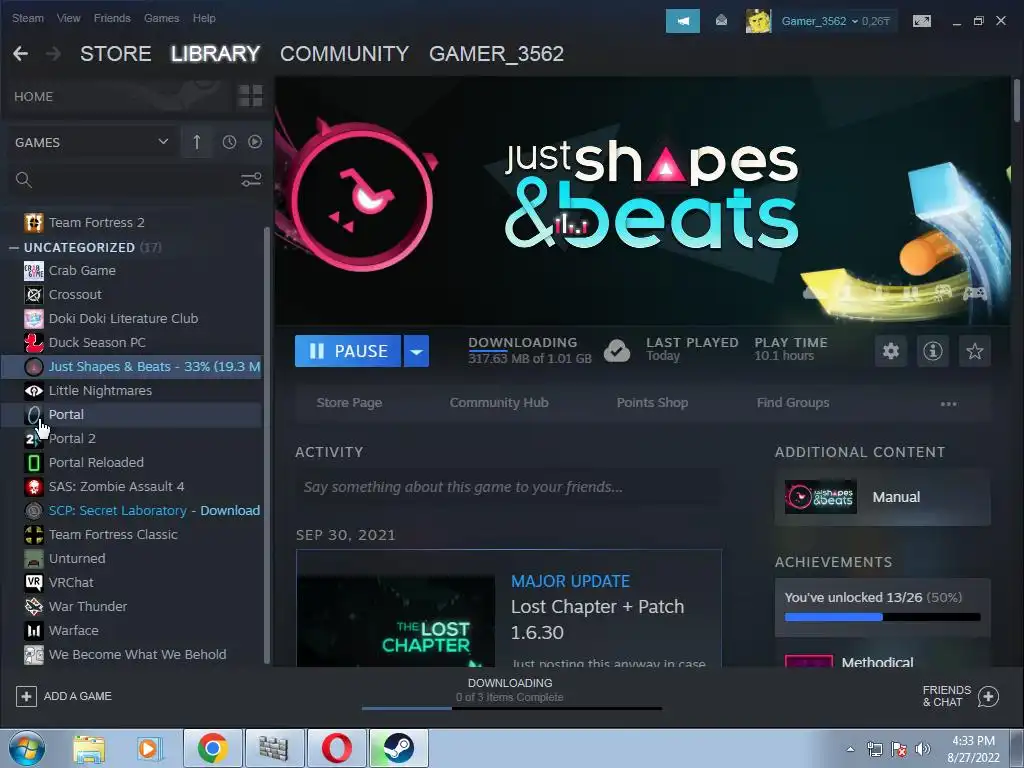
Task: Open downloads progress bar at bottom
Action: click(511, 708)
